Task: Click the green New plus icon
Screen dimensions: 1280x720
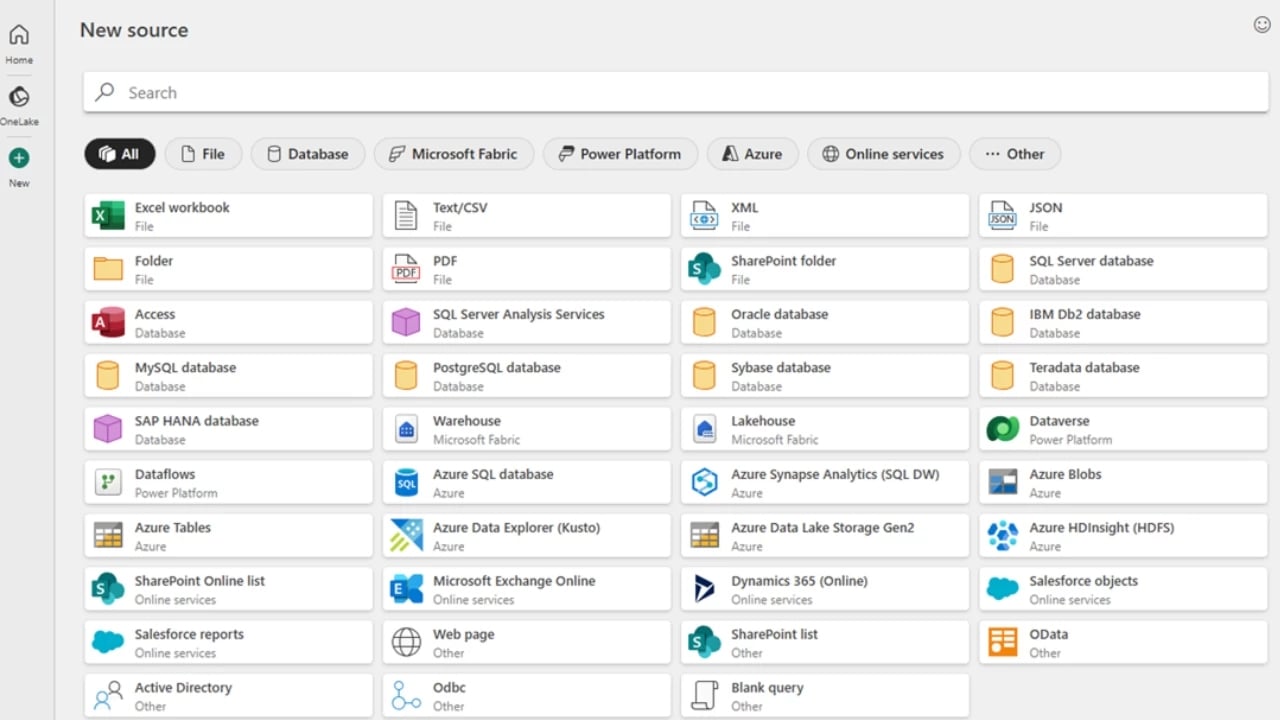Action: [19, 158]
